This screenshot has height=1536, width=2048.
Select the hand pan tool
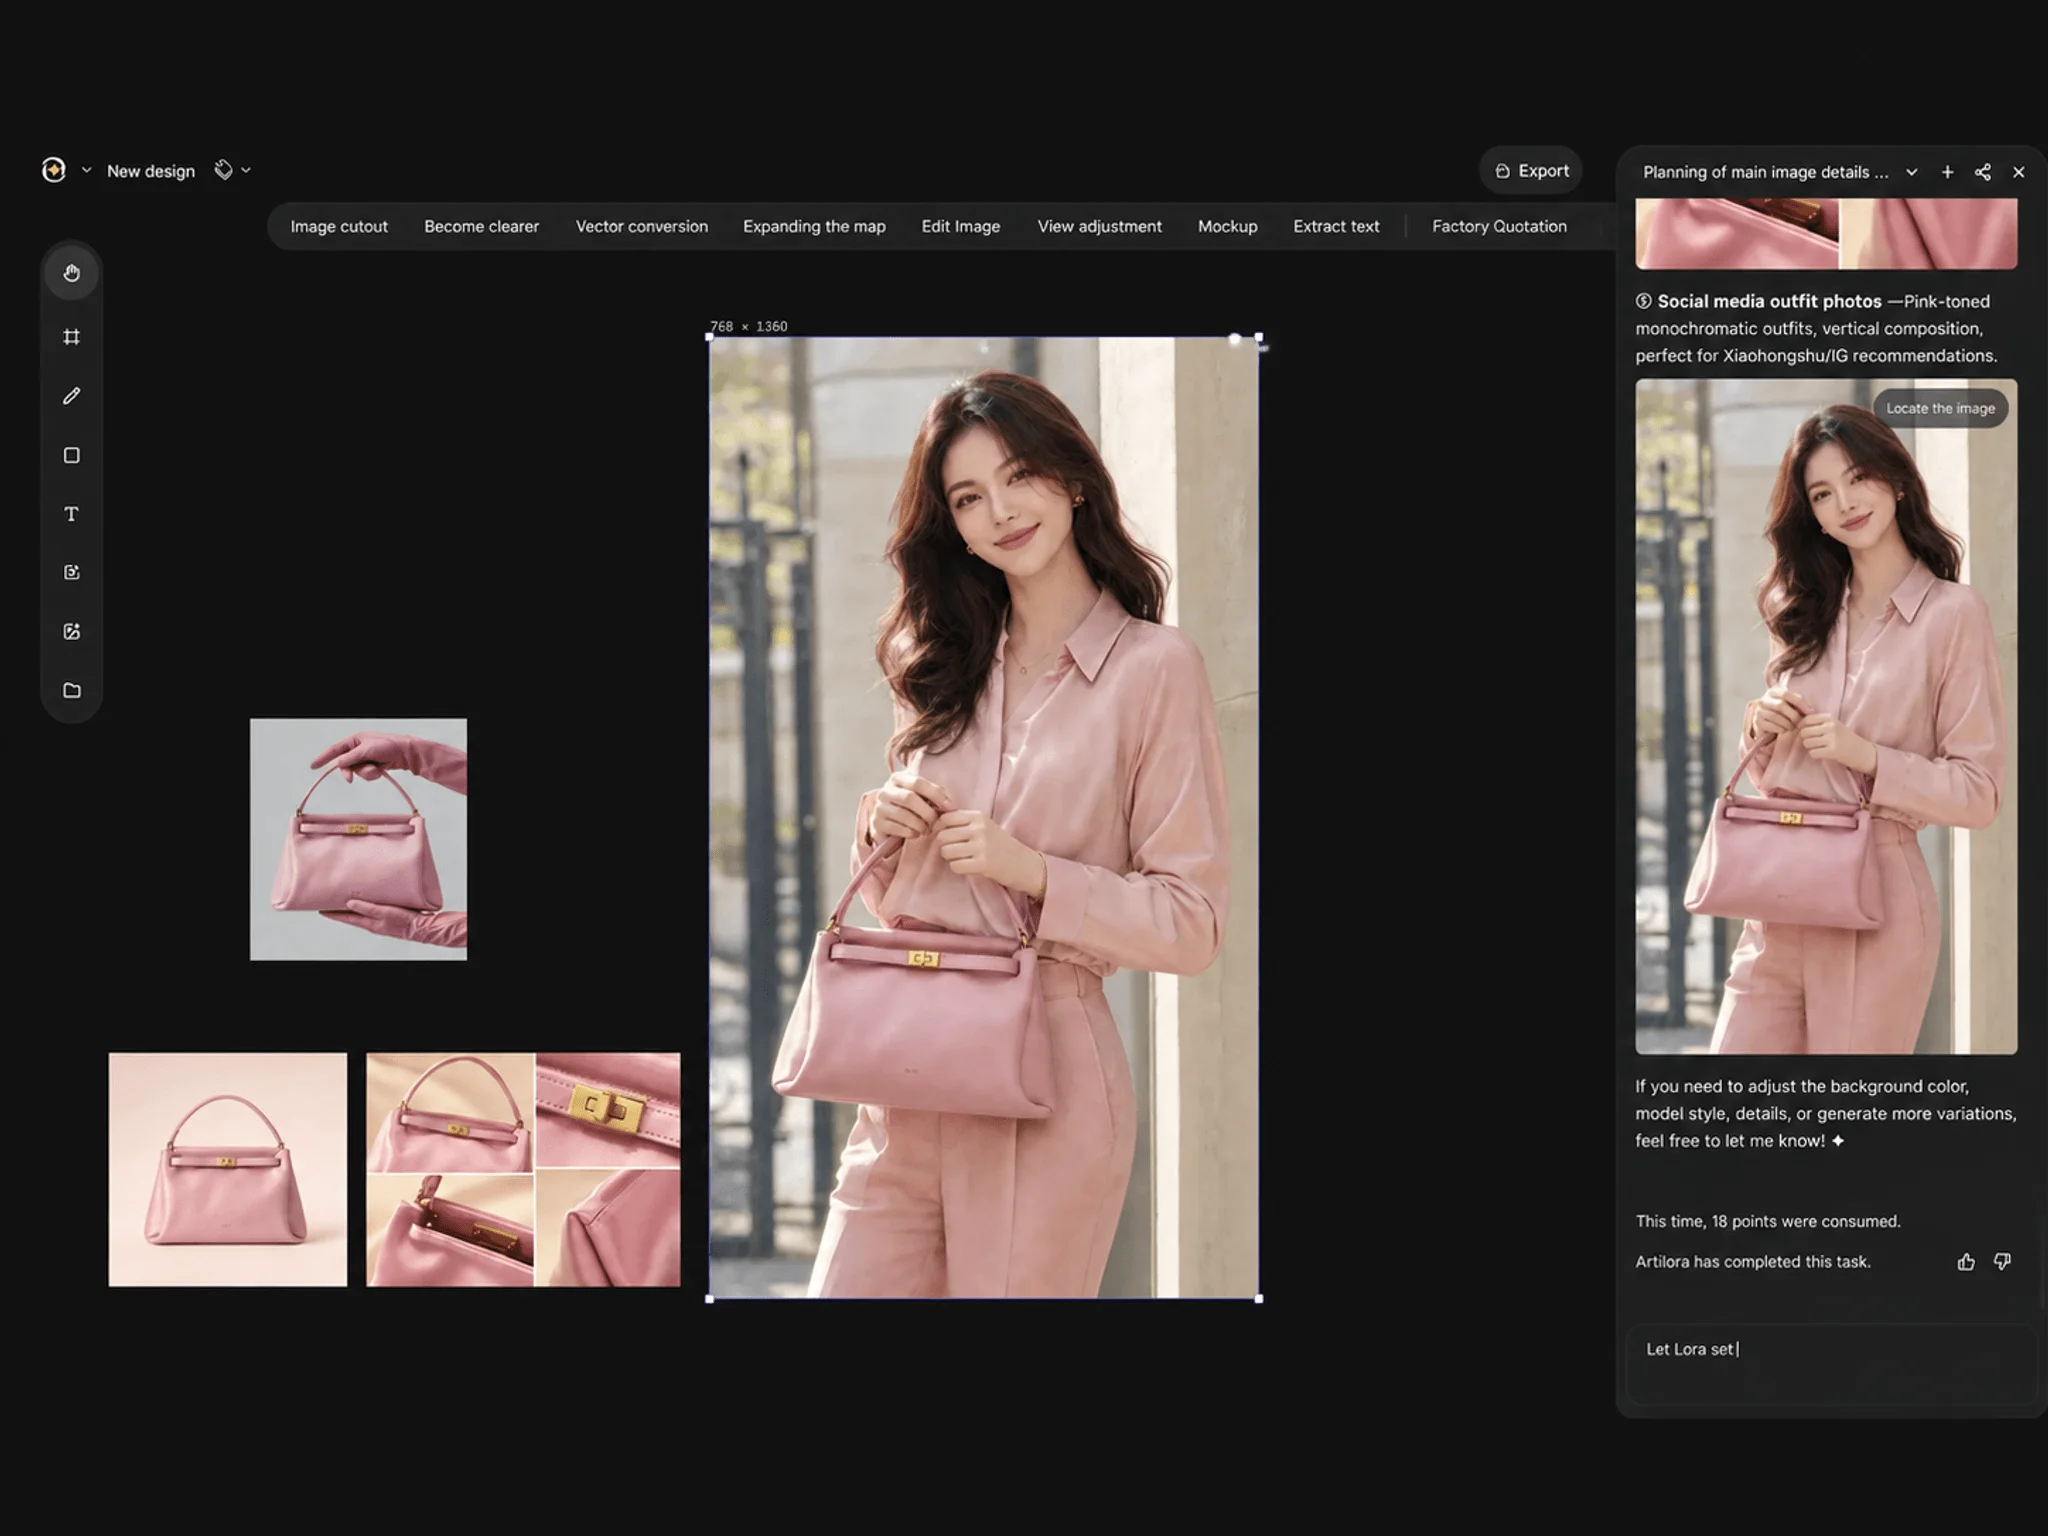point(71,273)
